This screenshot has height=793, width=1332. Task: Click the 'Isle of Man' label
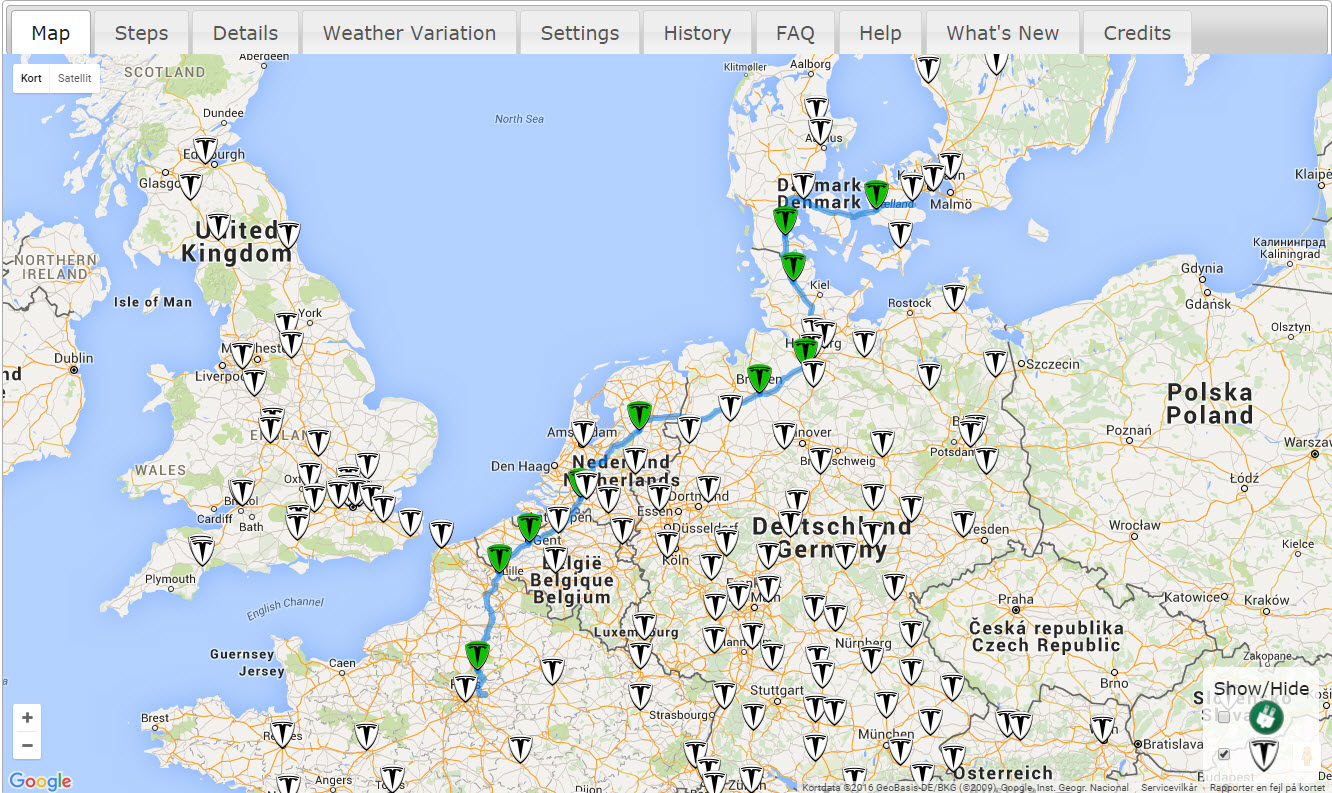153,302
